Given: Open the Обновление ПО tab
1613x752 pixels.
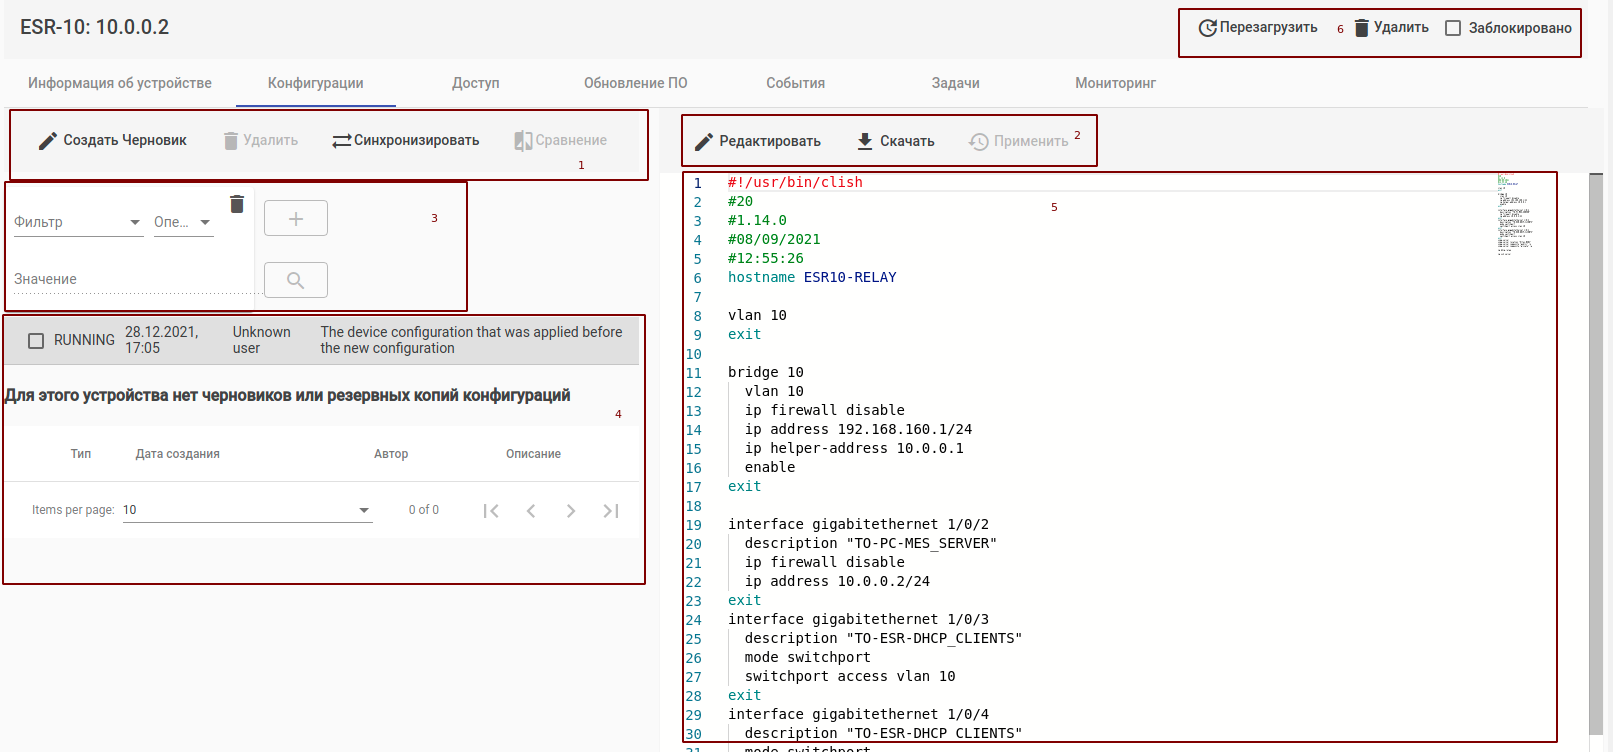Looking at the screenshot, I should [635, 83].
